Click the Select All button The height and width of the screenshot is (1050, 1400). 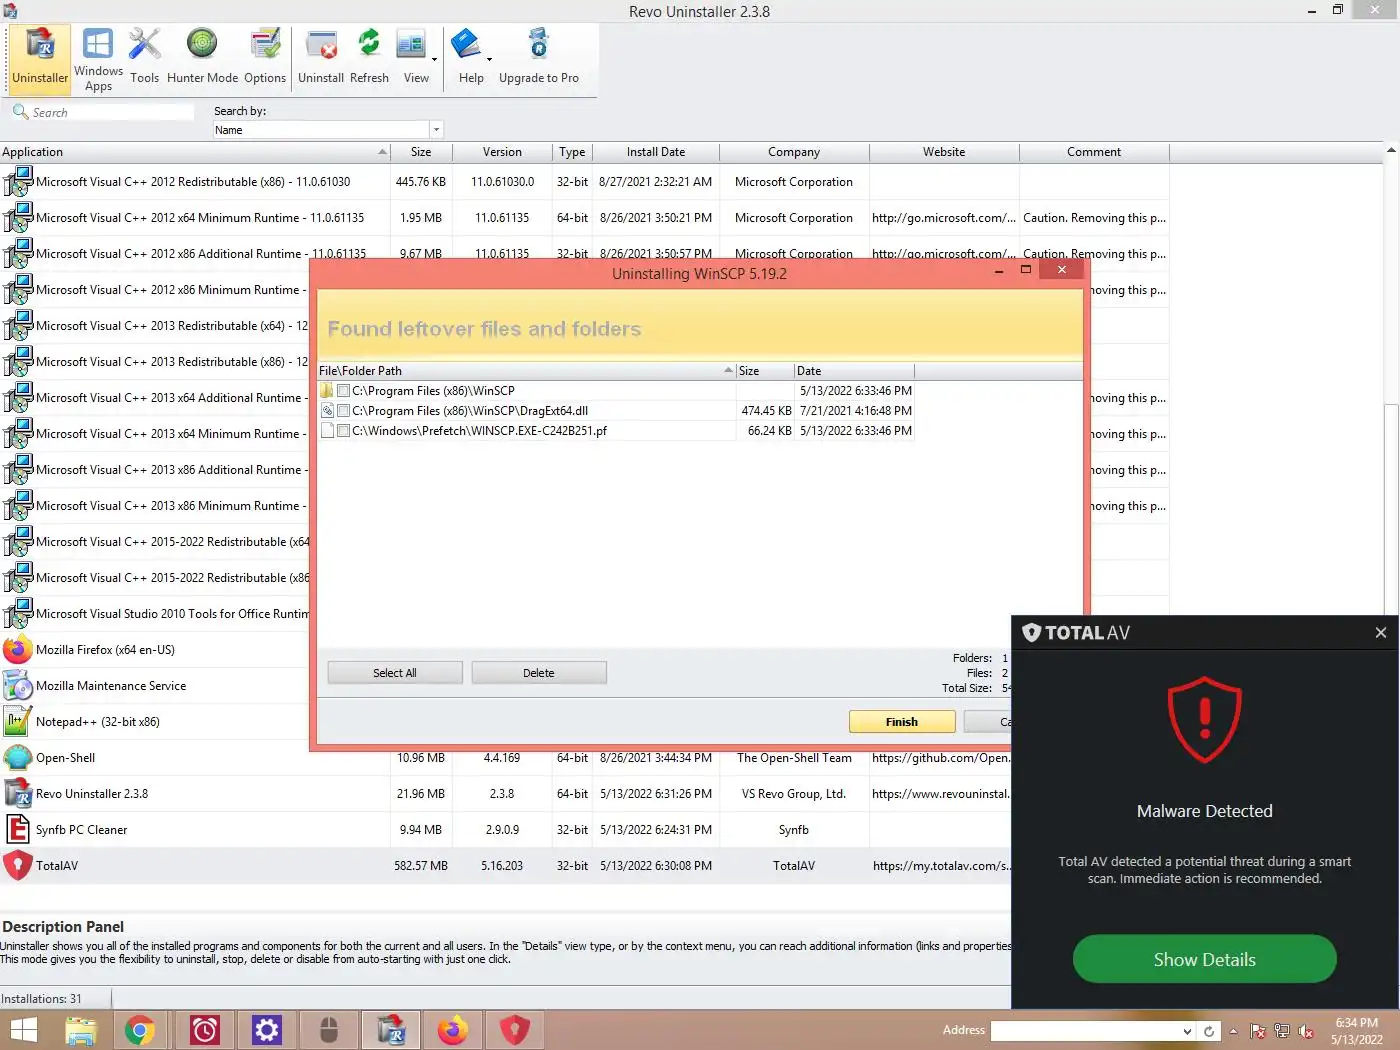(x=395, y=673)
